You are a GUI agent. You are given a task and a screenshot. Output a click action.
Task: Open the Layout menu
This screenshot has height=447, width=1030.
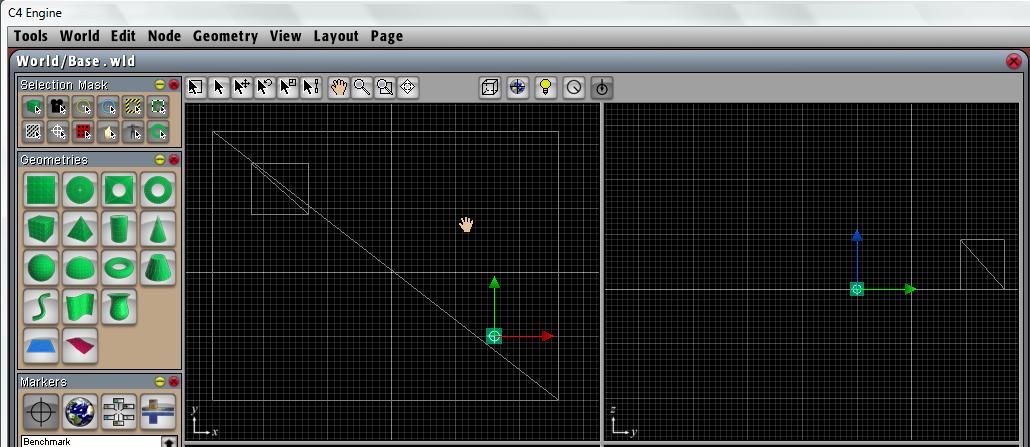[x=335, y=36]
